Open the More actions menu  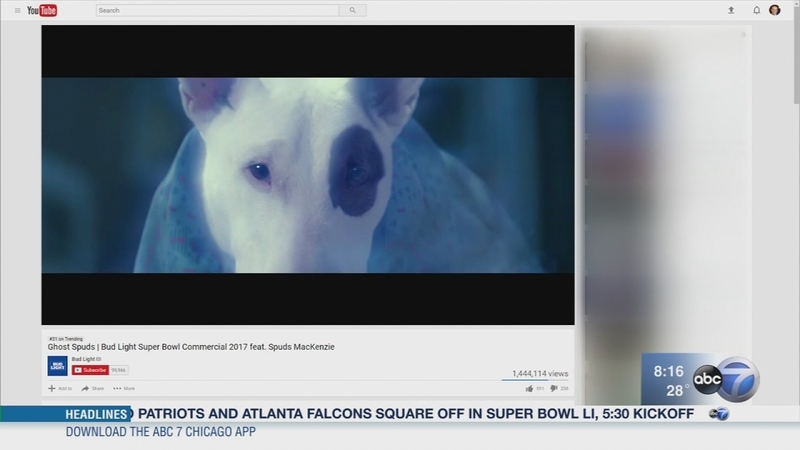[x=124, y=389]
